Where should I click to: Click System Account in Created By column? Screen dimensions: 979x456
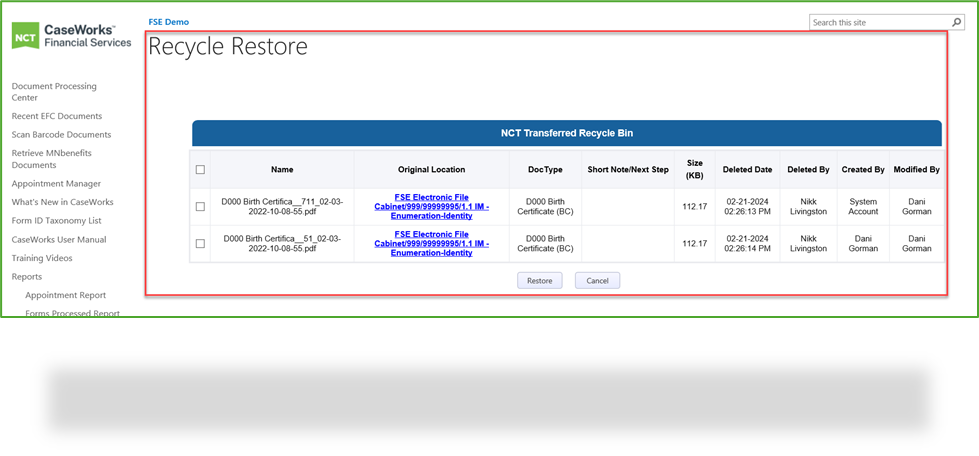click(x=863, y=207)
